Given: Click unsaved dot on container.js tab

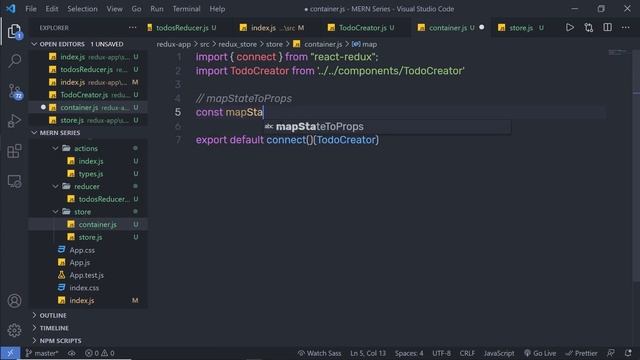Looking at the screenshot, I should pos(482,27).
